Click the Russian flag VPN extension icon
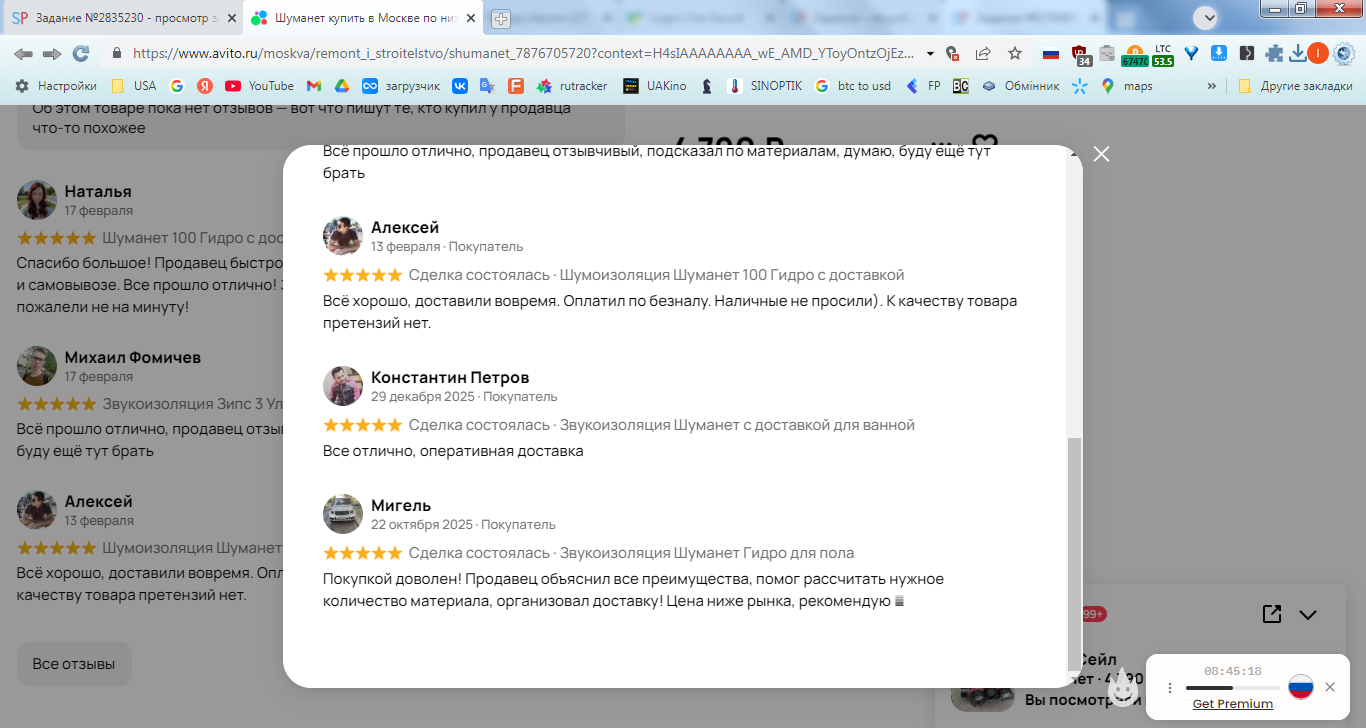 click(x=1050, y=54)
